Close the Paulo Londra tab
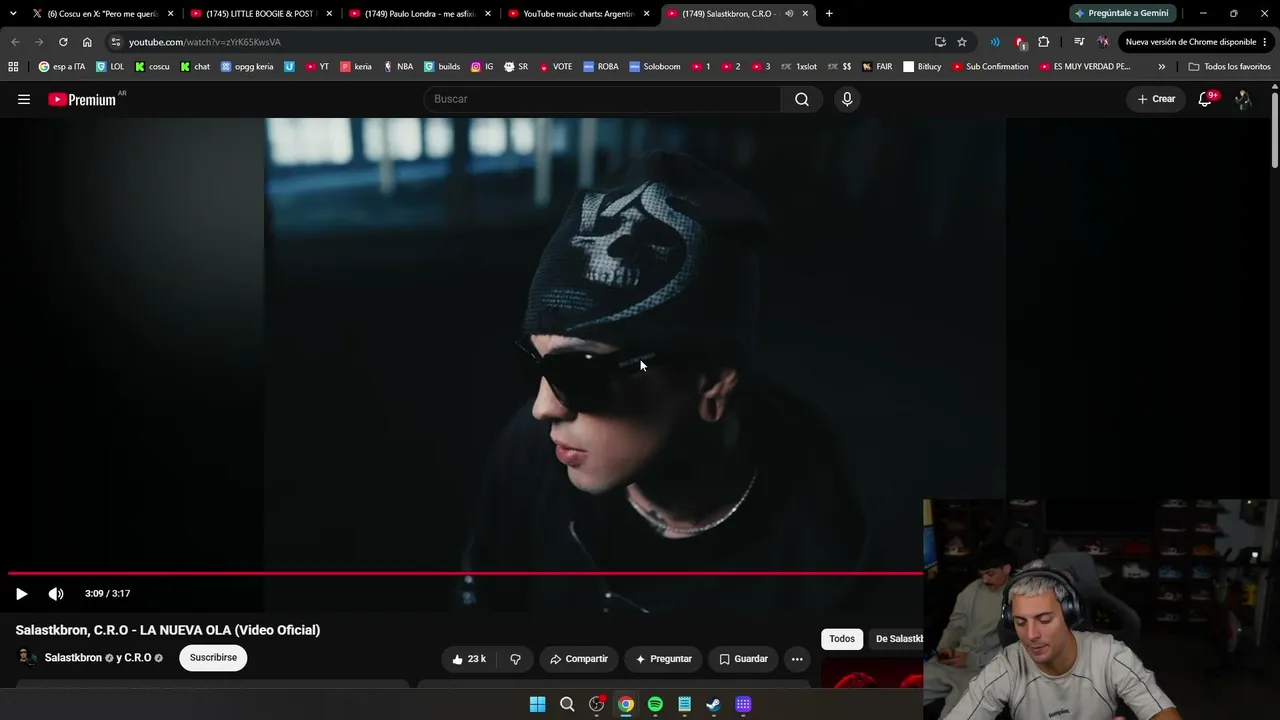Screen dimensions: 1280x720 (488, 14)
